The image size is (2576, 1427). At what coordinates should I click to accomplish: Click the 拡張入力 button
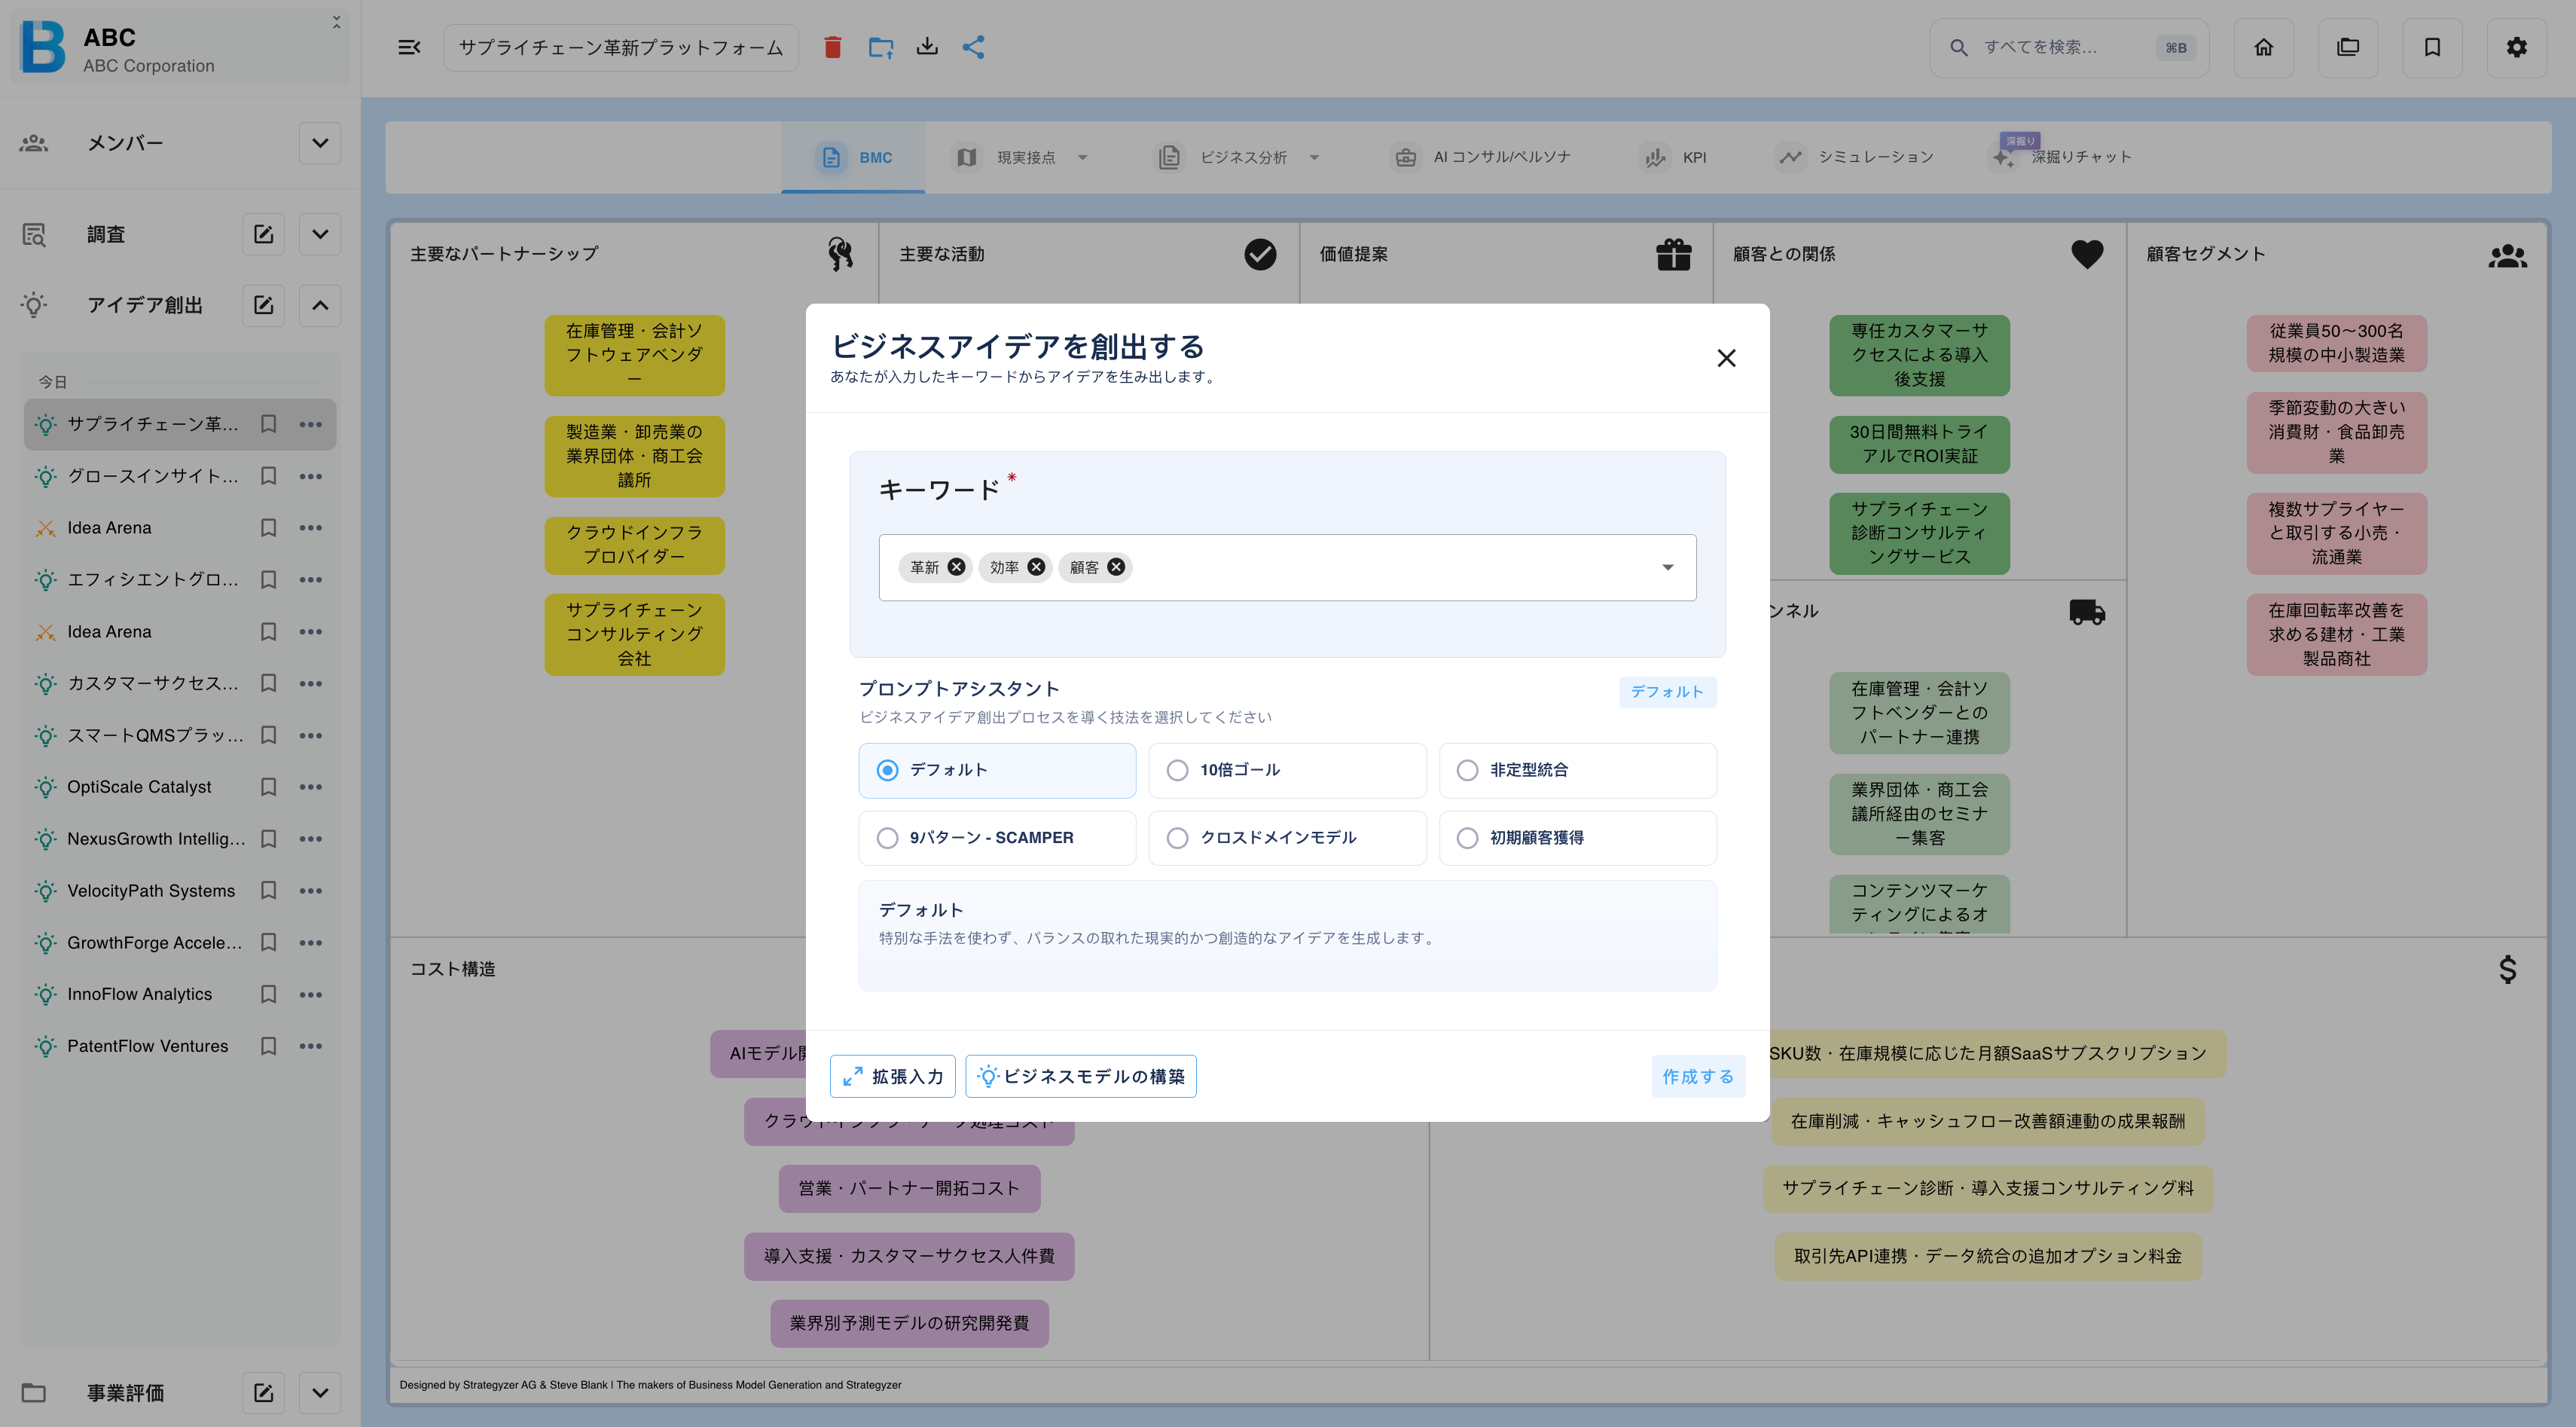pos(892,1076)
